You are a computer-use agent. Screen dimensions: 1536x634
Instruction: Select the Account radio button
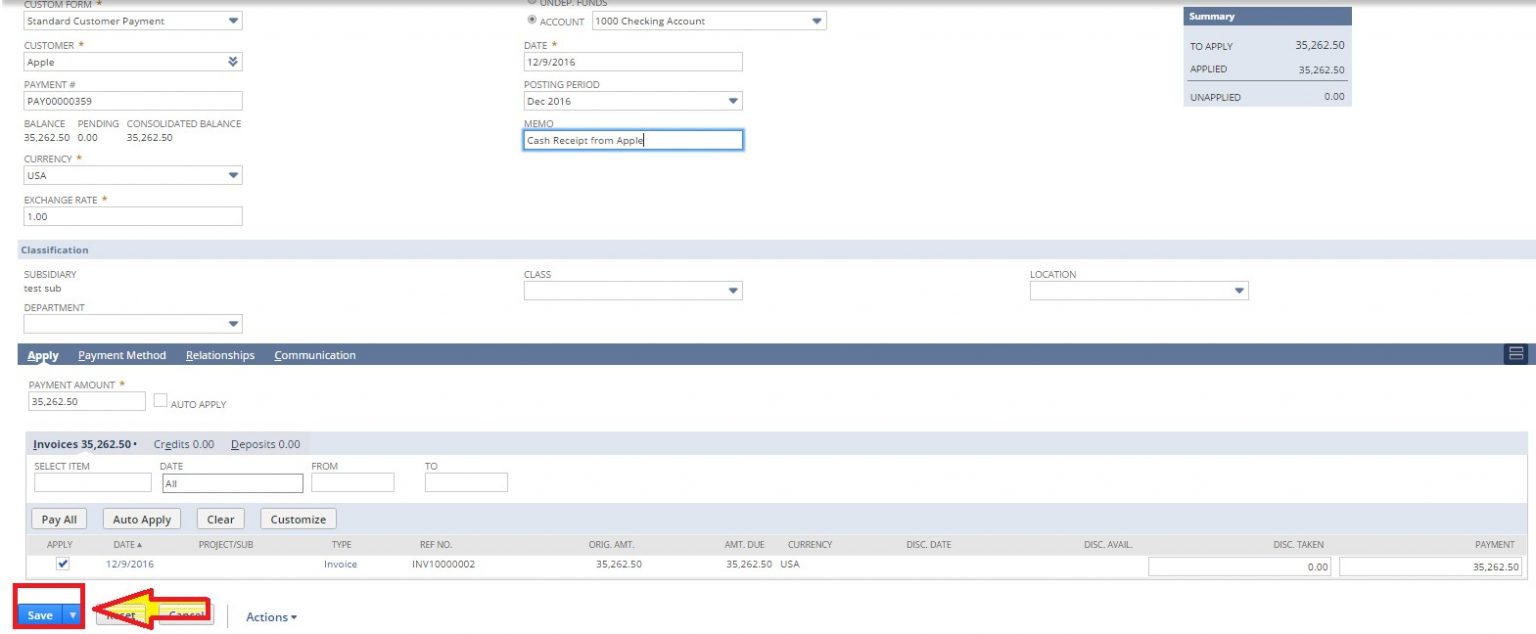coord(534,20)
